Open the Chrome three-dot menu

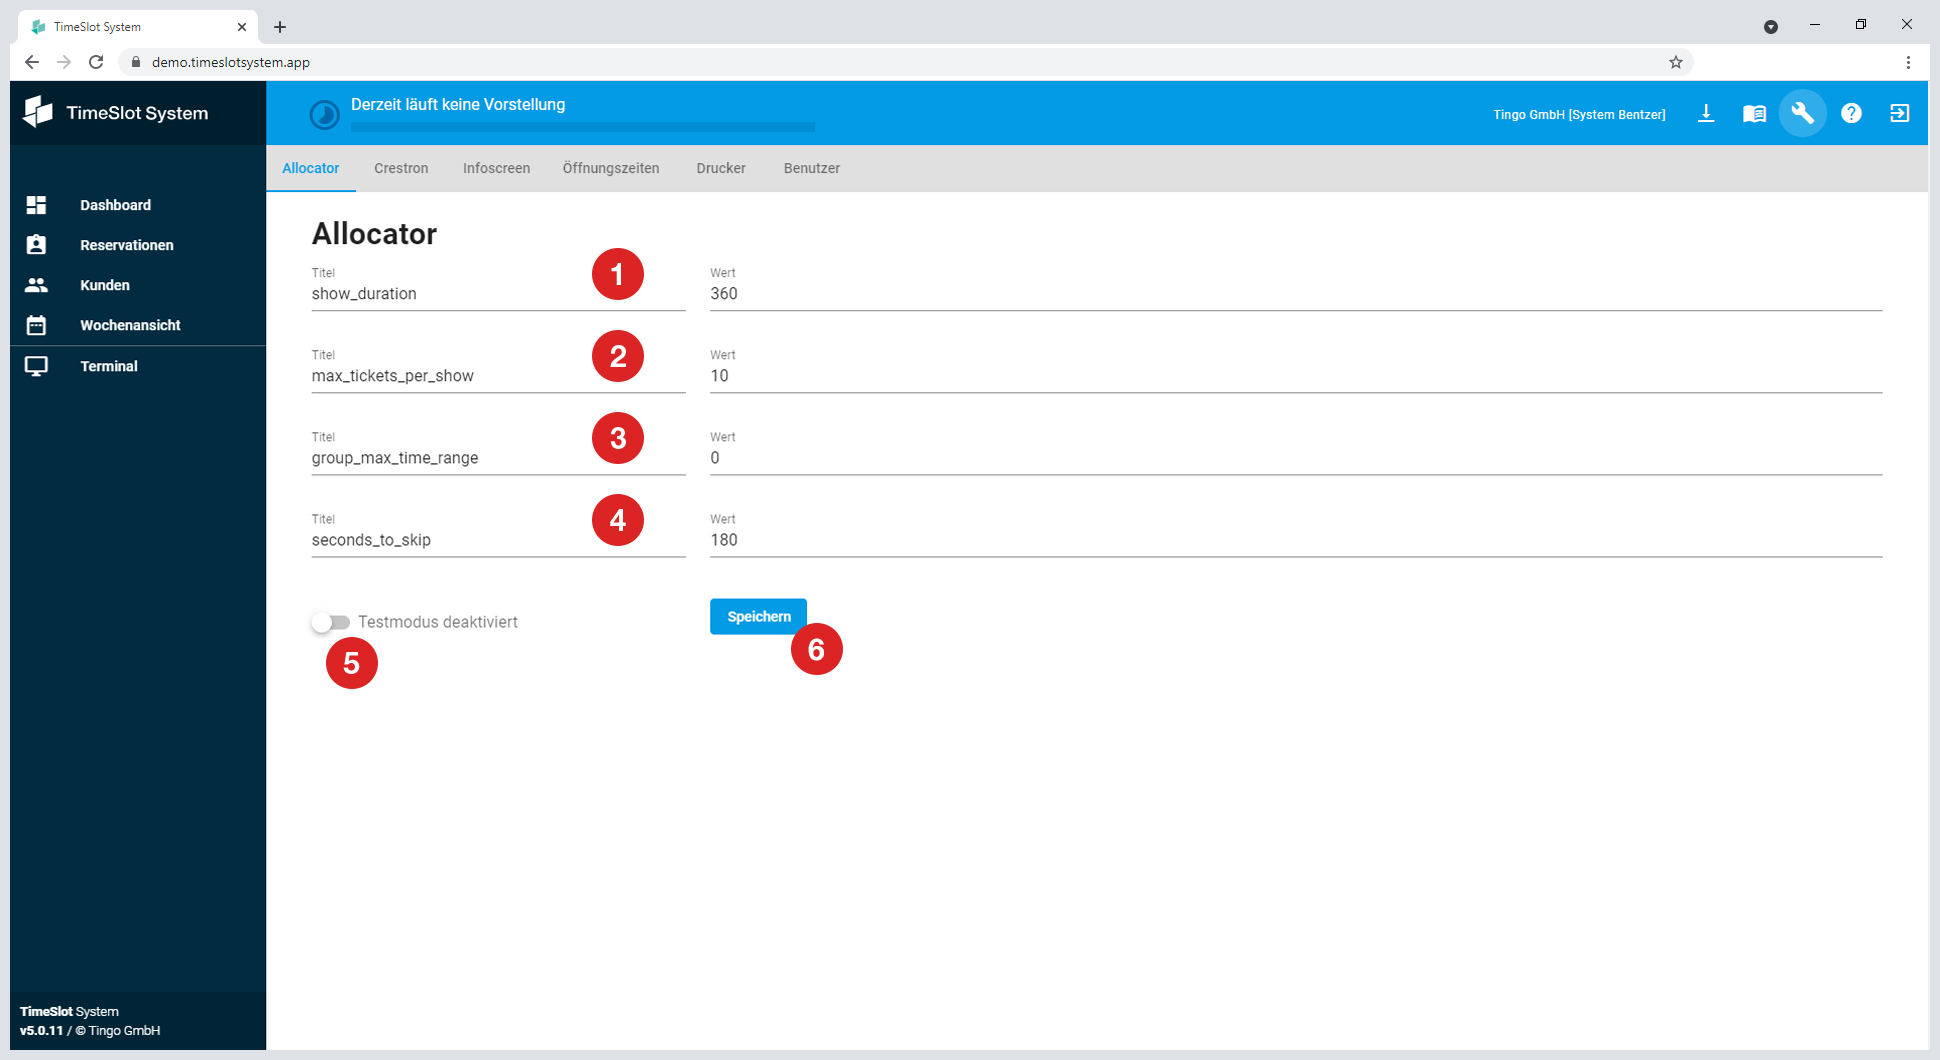[1908, 62]
